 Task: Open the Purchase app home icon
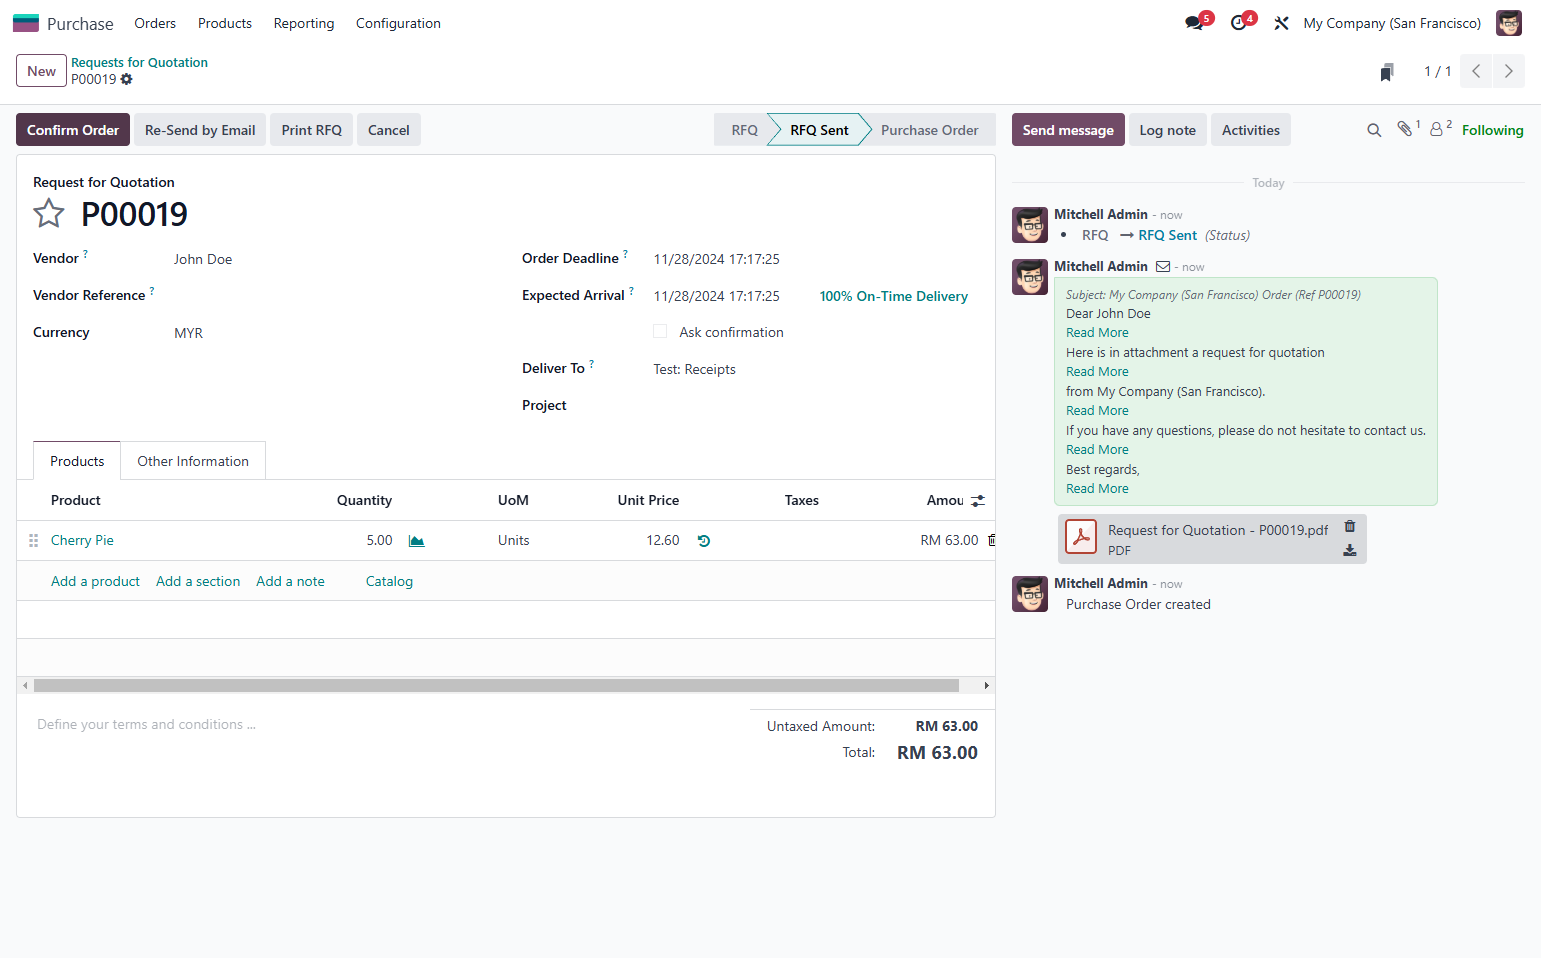[26, 23]
